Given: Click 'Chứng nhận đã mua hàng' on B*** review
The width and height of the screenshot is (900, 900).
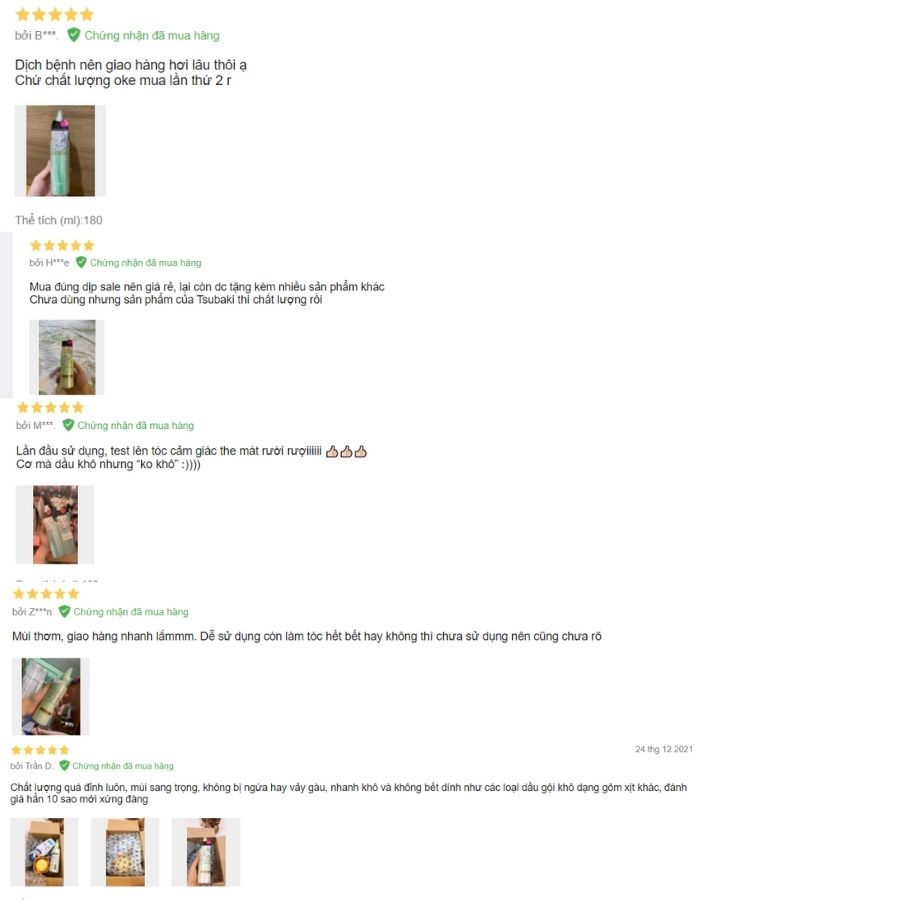Looking at the screenshot, I should coord(152,36).
